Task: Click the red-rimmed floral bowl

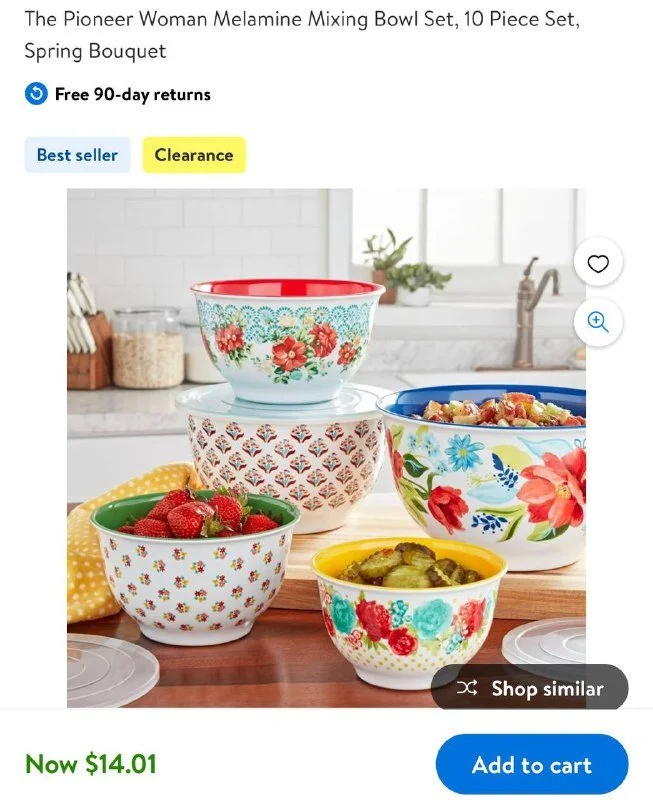Action: [x=287, y=339]
